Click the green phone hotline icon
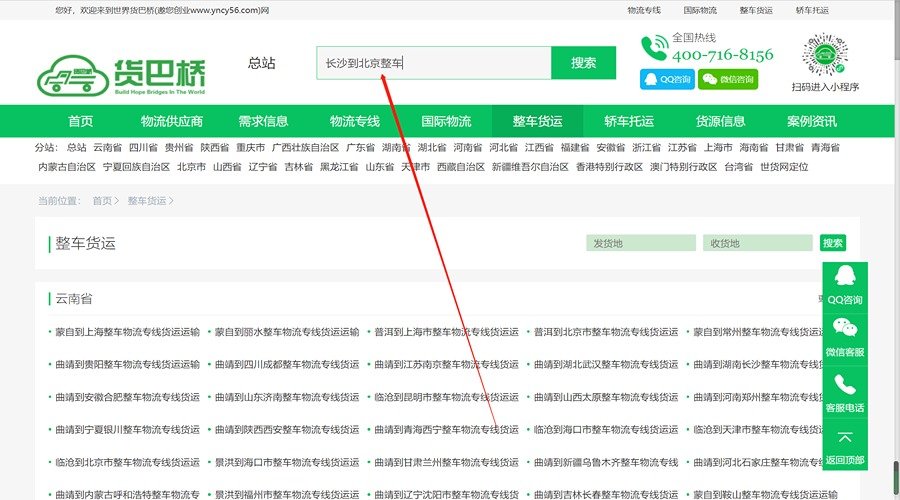This screenshot has height=500, width=900. click(654, 48)
